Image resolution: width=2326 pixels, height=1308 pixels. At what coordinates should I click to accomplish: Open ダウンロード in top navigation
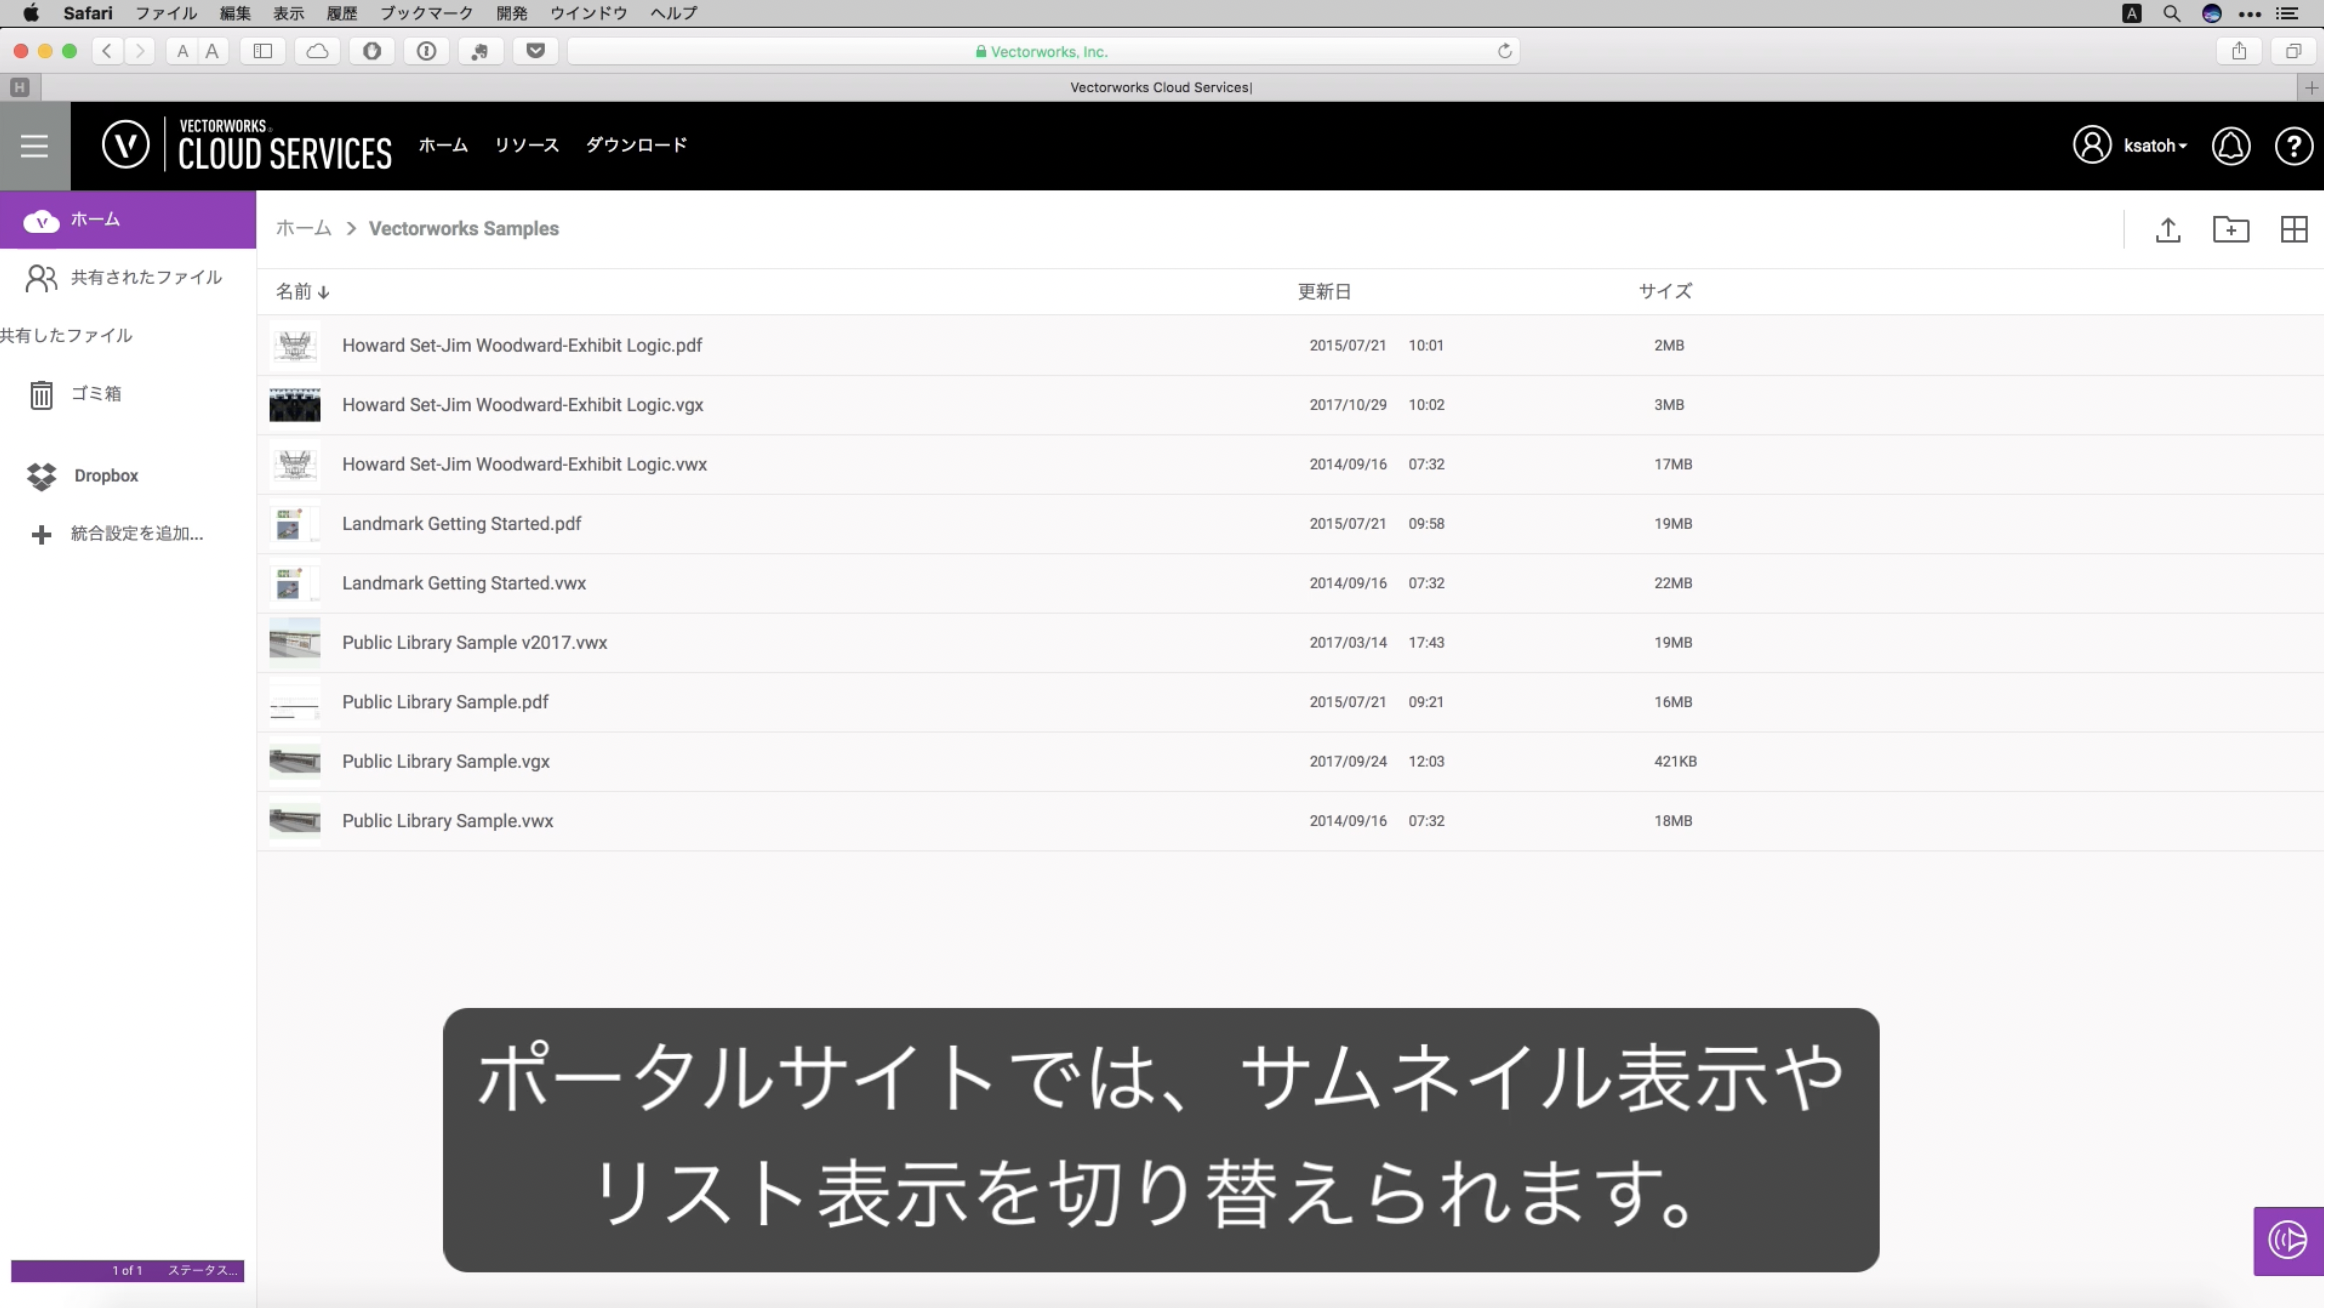[x=636, y=145]
